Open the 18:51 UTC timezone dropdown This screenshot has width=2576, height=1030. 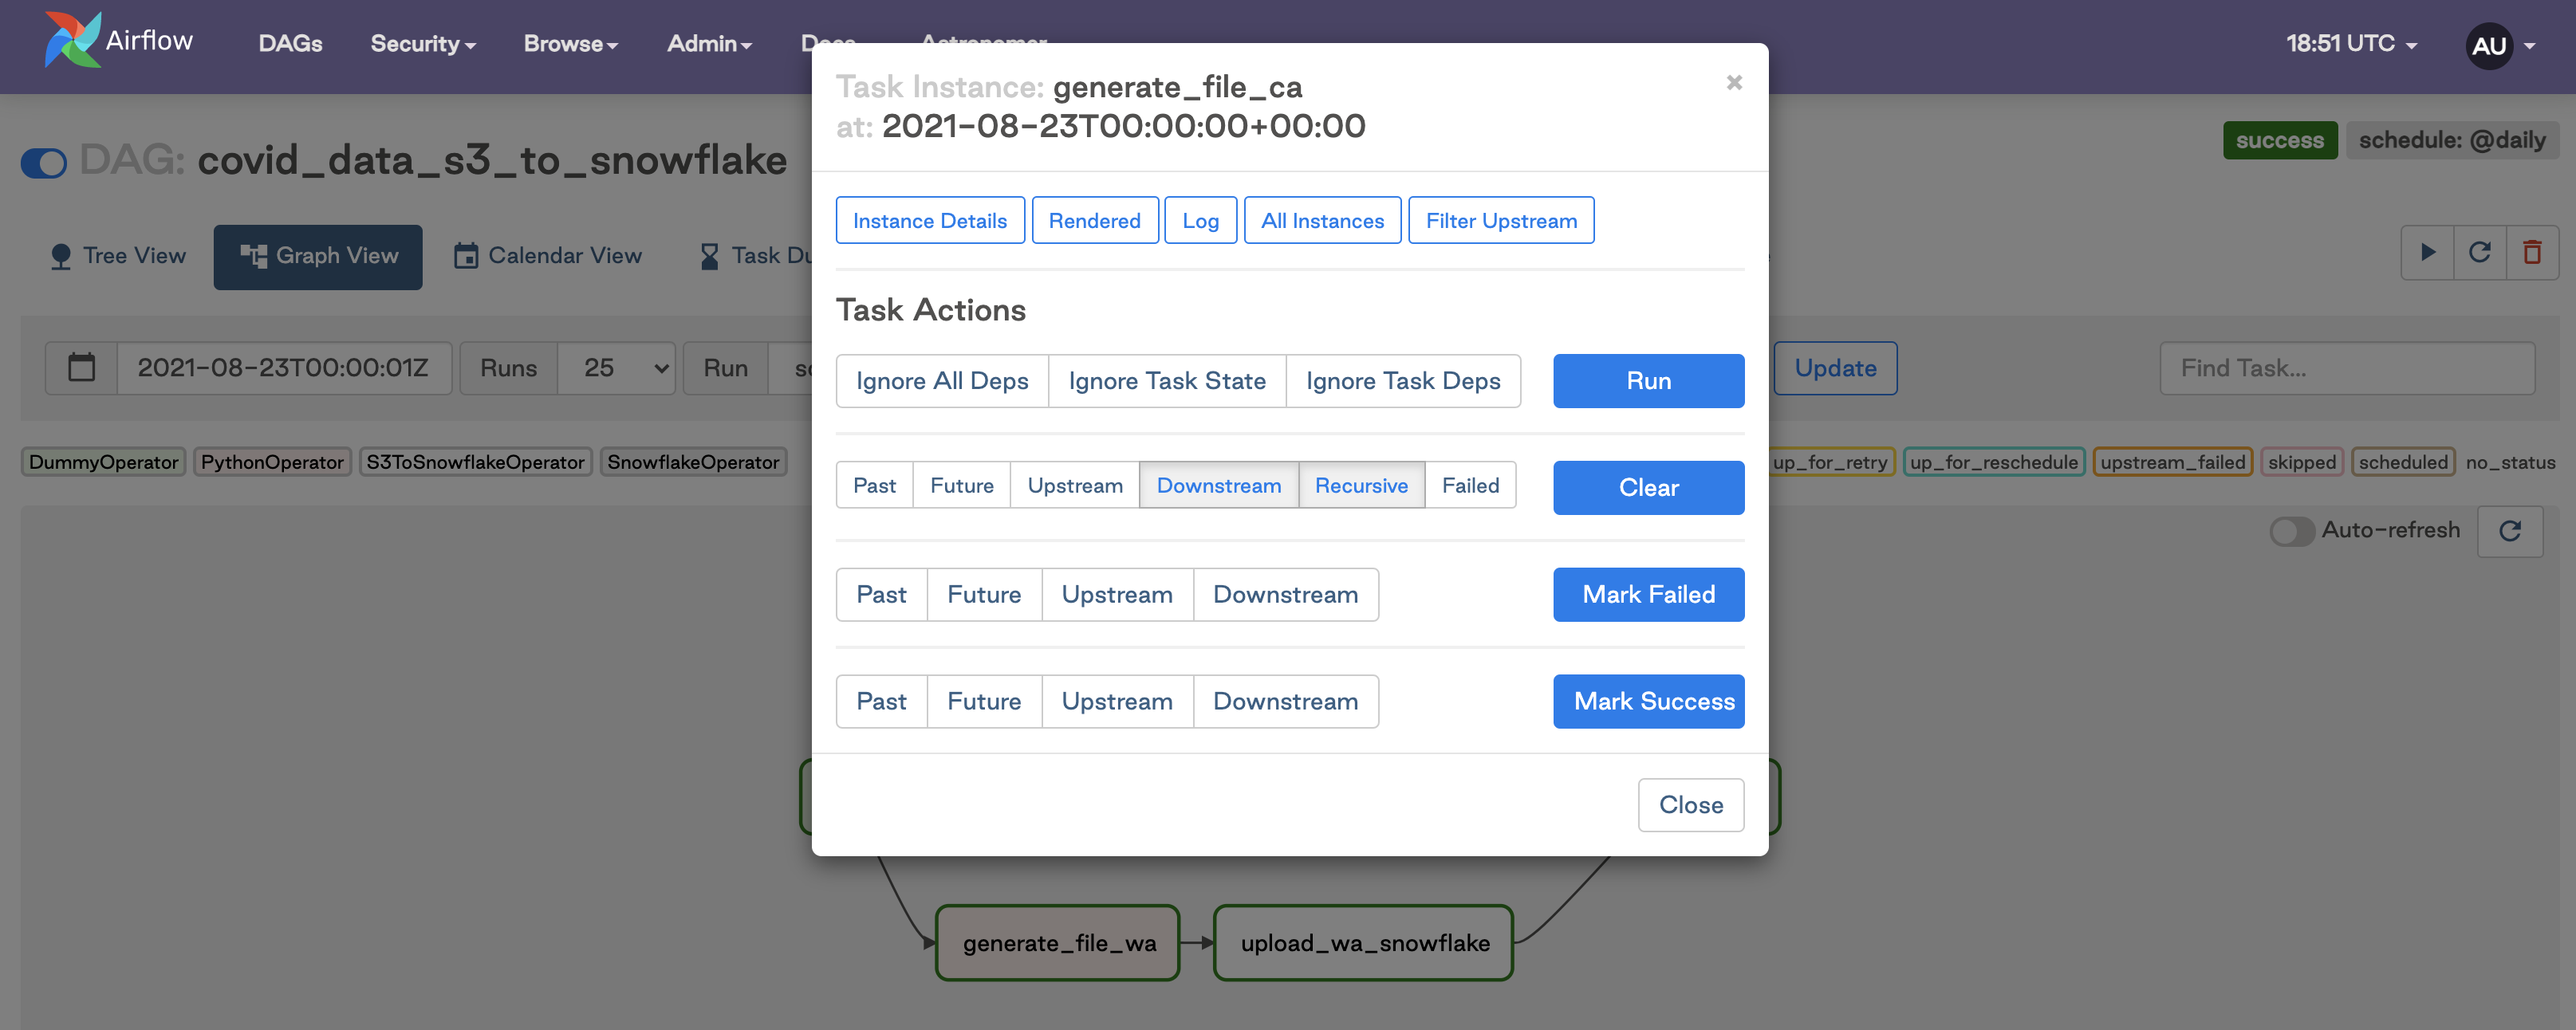pyautogui.click(x=2351, y=43)
